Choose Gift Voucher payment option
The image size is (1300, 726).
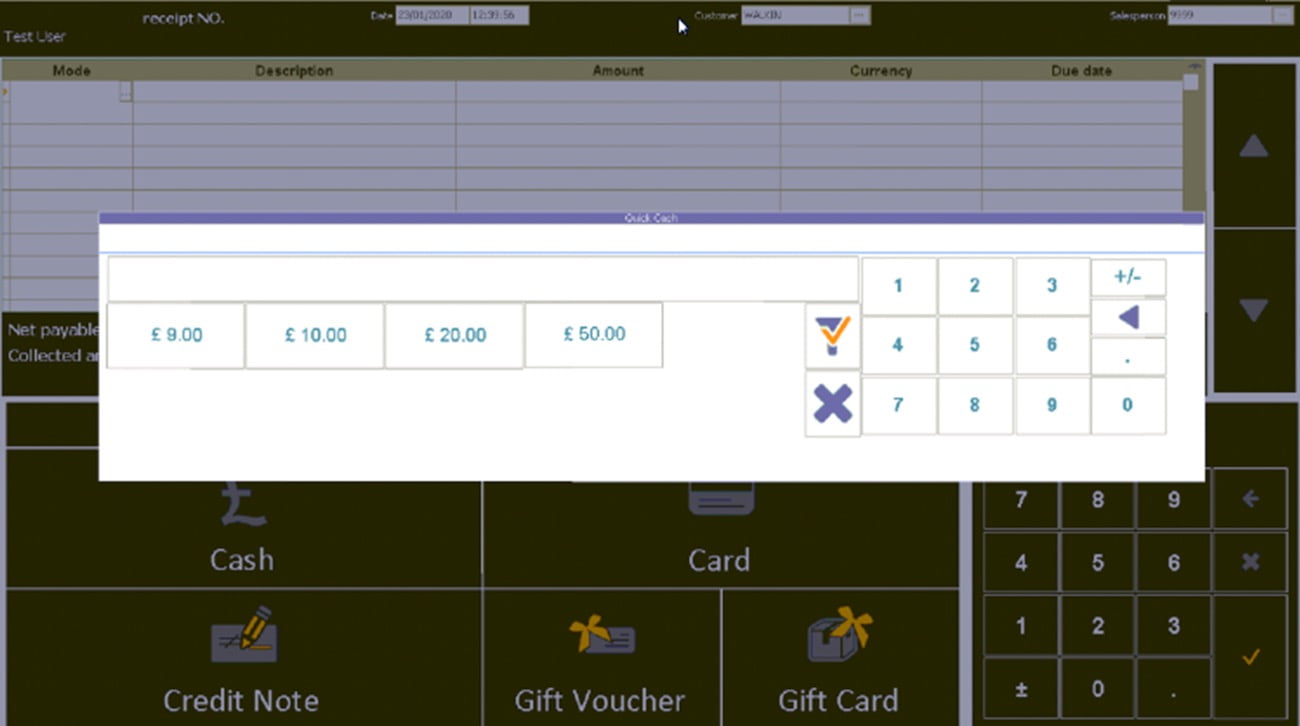pyautogui.click(x=600, y=659)
